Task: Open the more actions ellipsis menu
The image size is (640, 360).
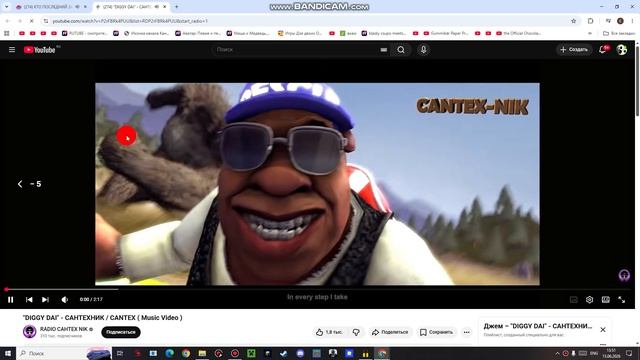Action: pyautogui.click(x=467, y=332)
